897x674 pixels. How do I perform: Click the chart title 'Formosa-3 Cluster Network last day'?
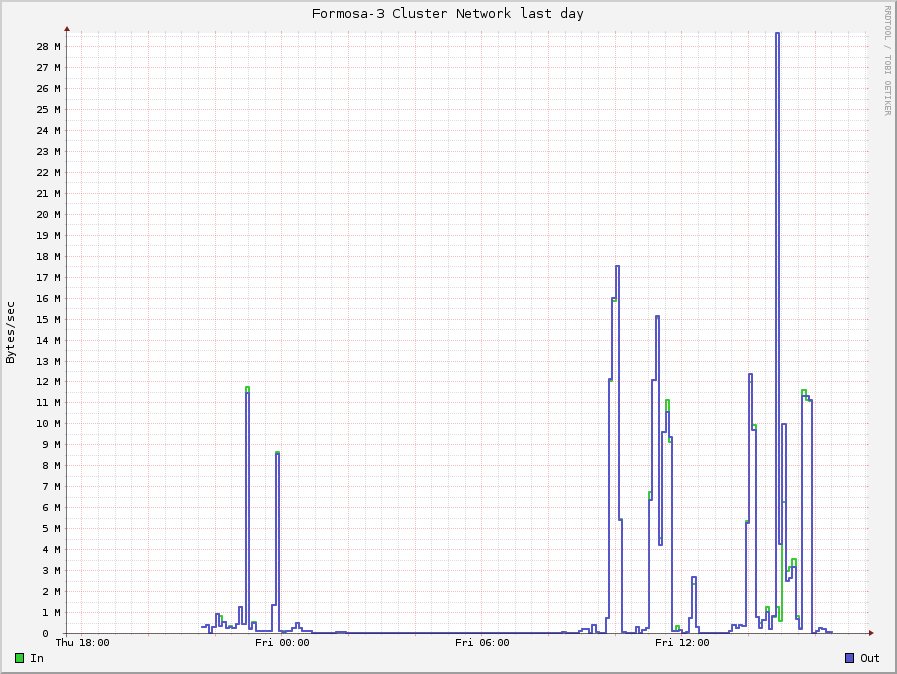point(447,14)
